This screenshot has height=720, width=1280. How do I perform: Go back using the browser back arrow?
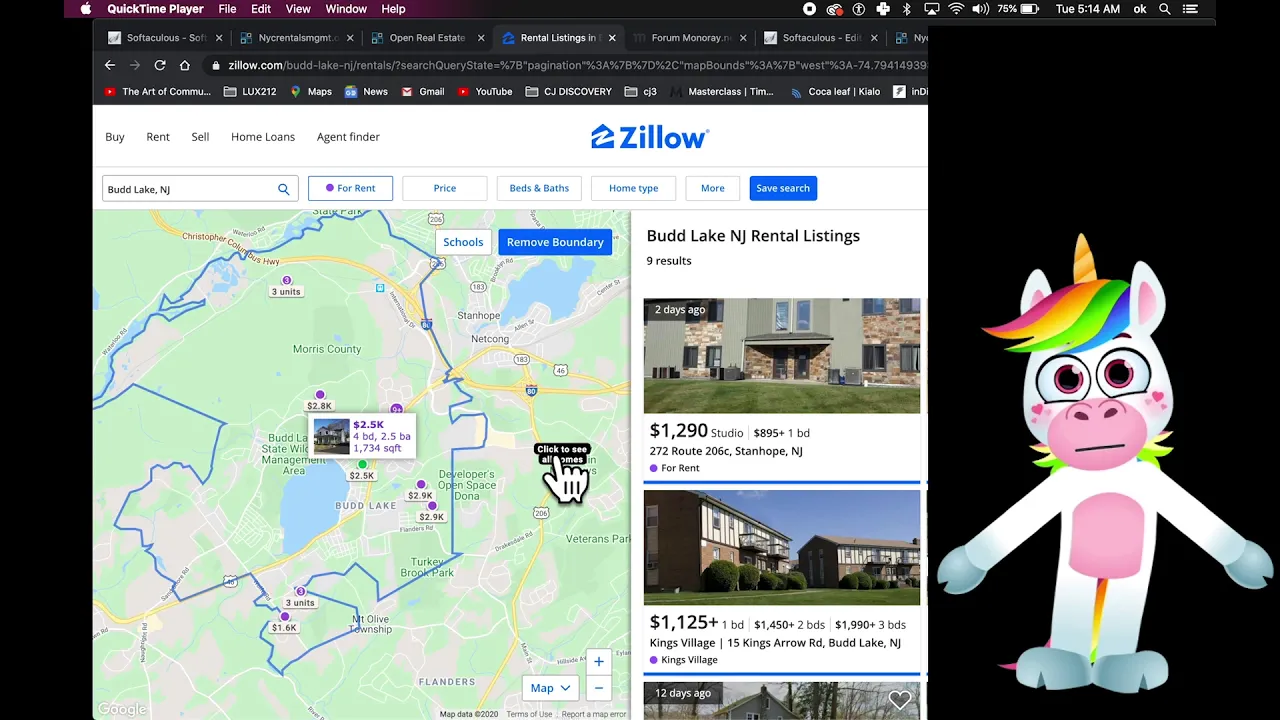tap(110, 65)
